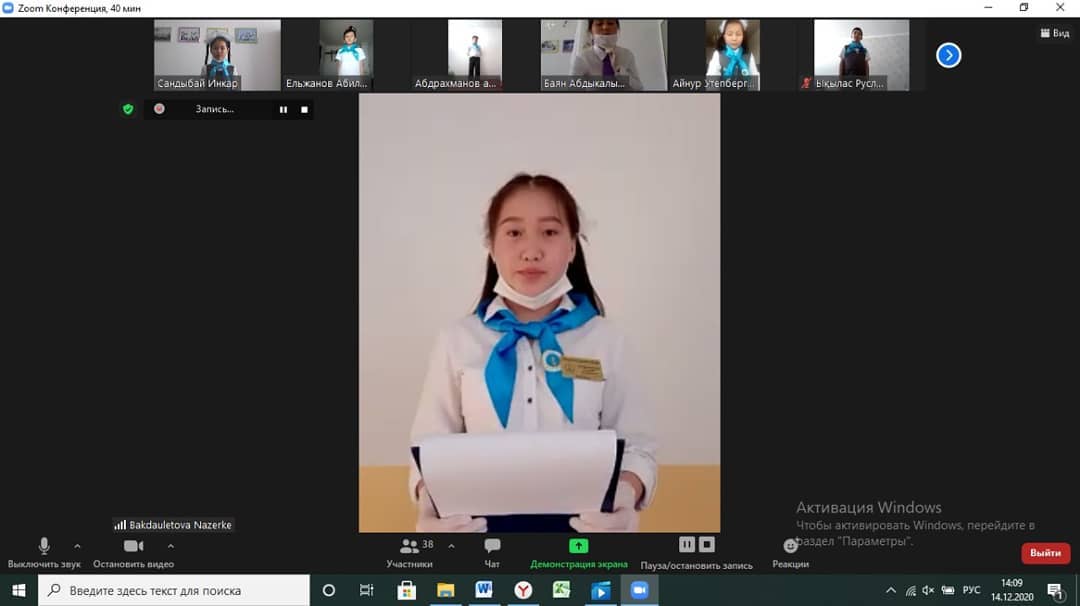Start Демонстрация экрана screen share
Viewport: 1080px width, 606px height.
(x=579, y=553)
